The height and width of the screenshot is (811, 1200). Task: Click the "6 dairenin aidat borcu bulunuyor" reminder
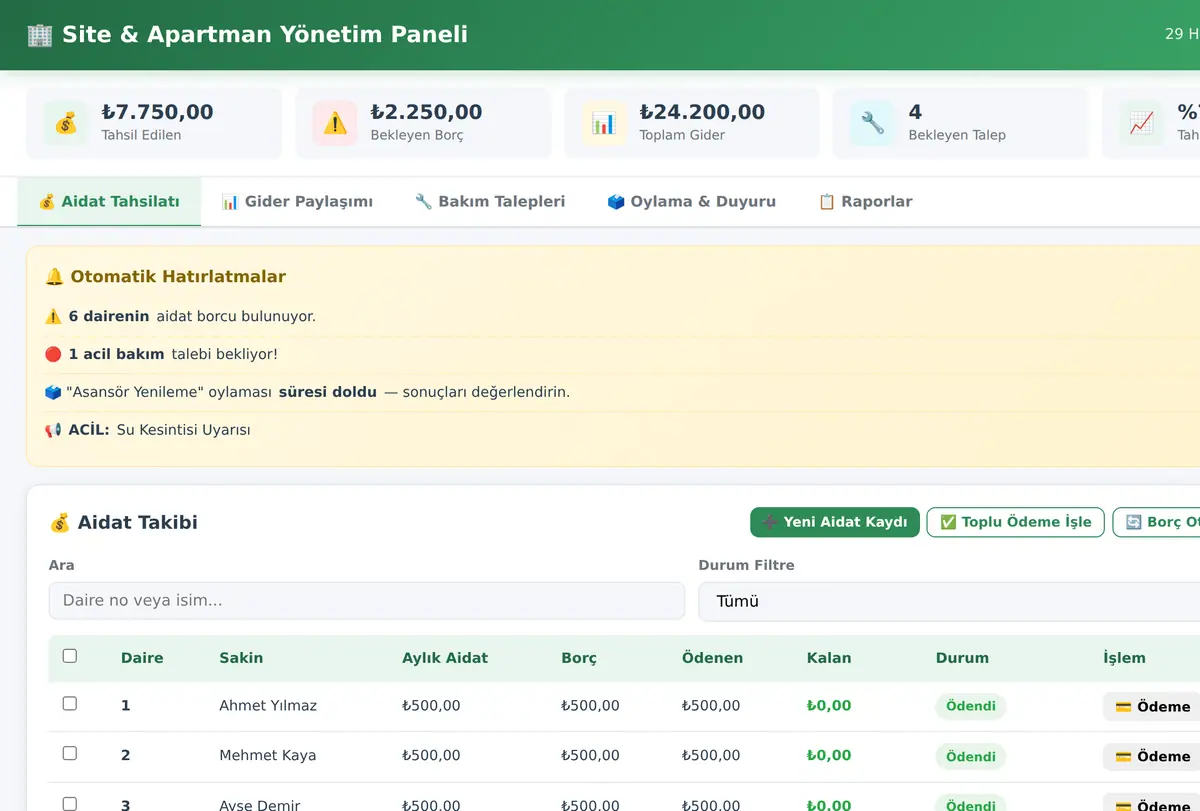180,316
